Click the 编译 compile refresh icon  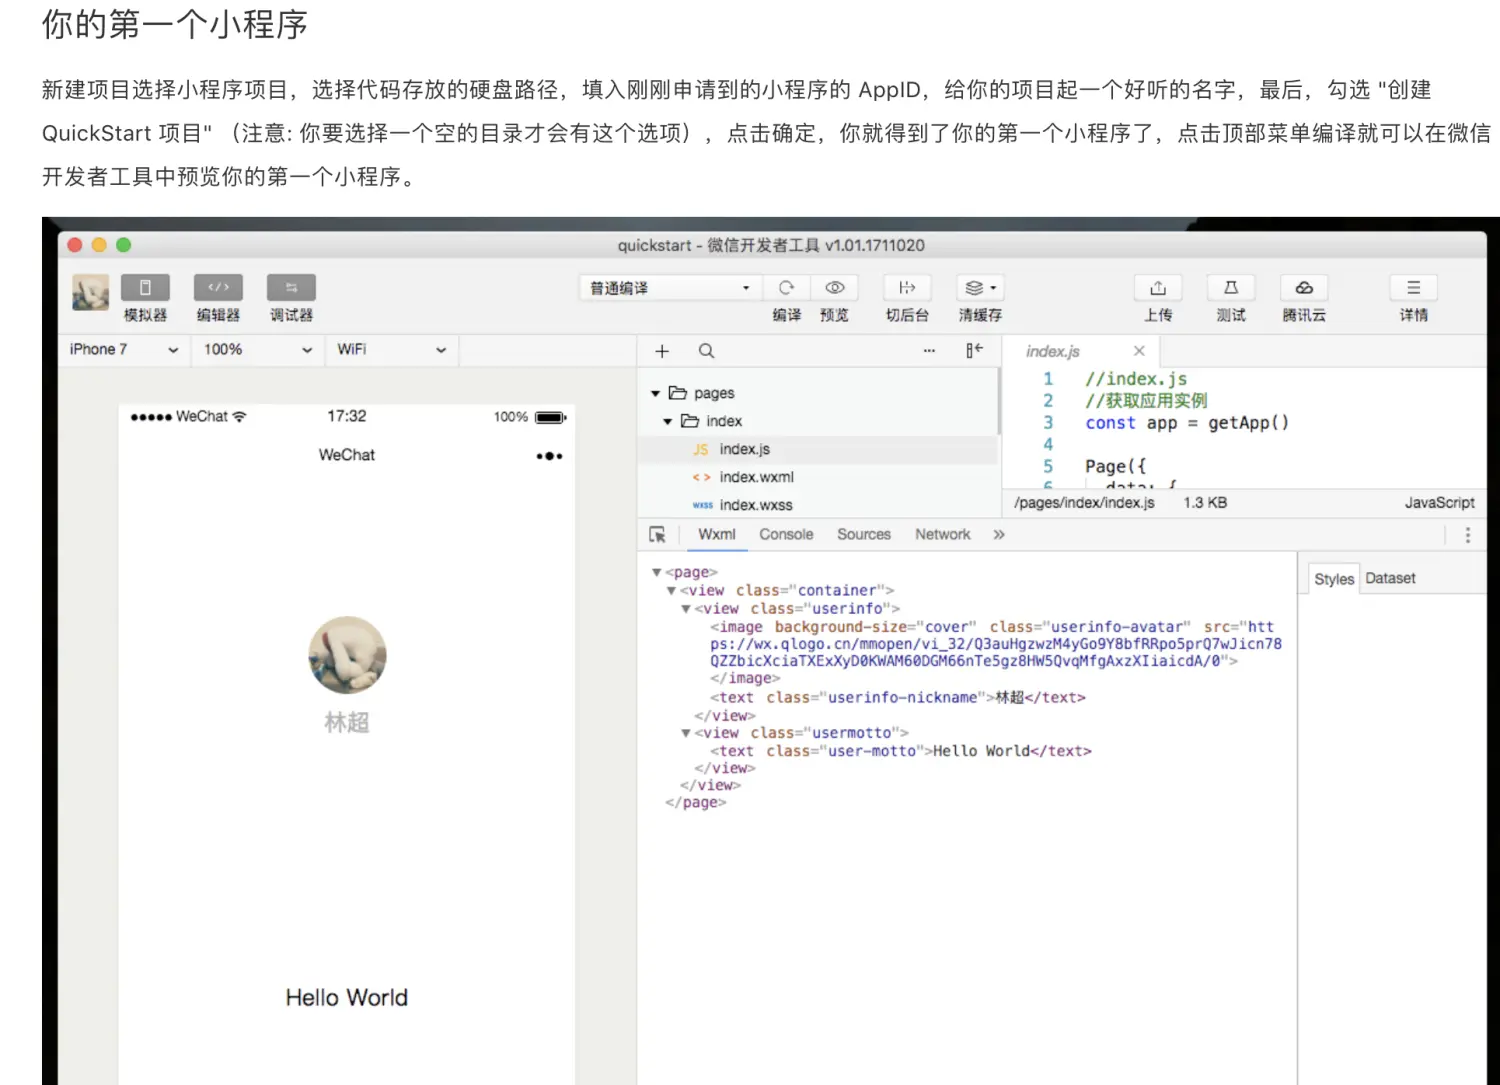tap(787, 288)
